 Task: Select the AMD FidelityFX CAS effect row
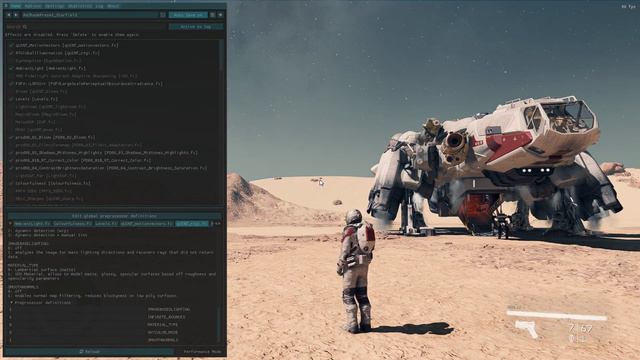tap(76, 76)
